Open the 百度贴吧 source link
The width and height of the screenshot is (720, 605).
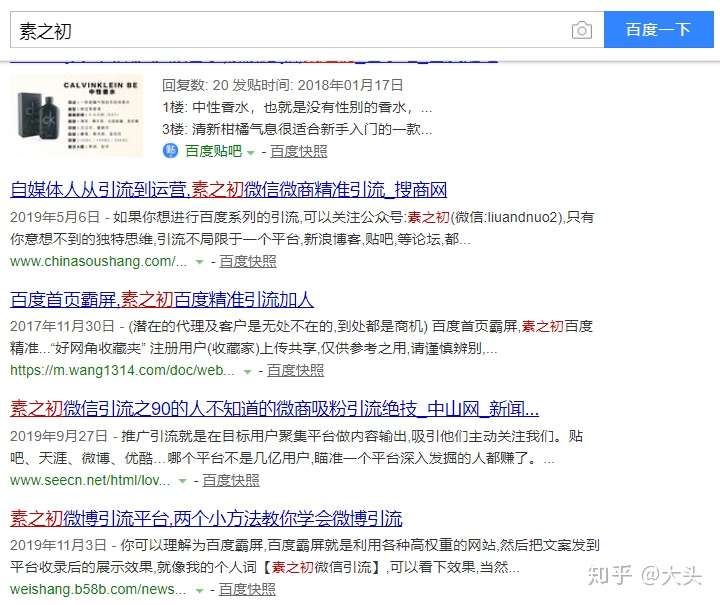[x=214, y=151]
